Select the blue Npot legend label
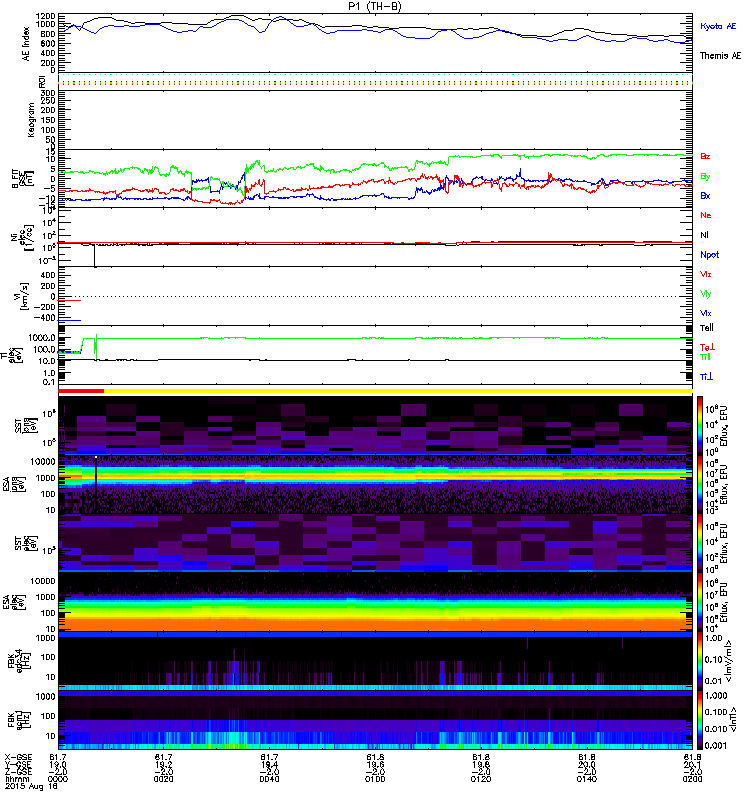Image resolution: width=750 pixels, height=800 pixels. pyautogui.click(x=710, y=255)
